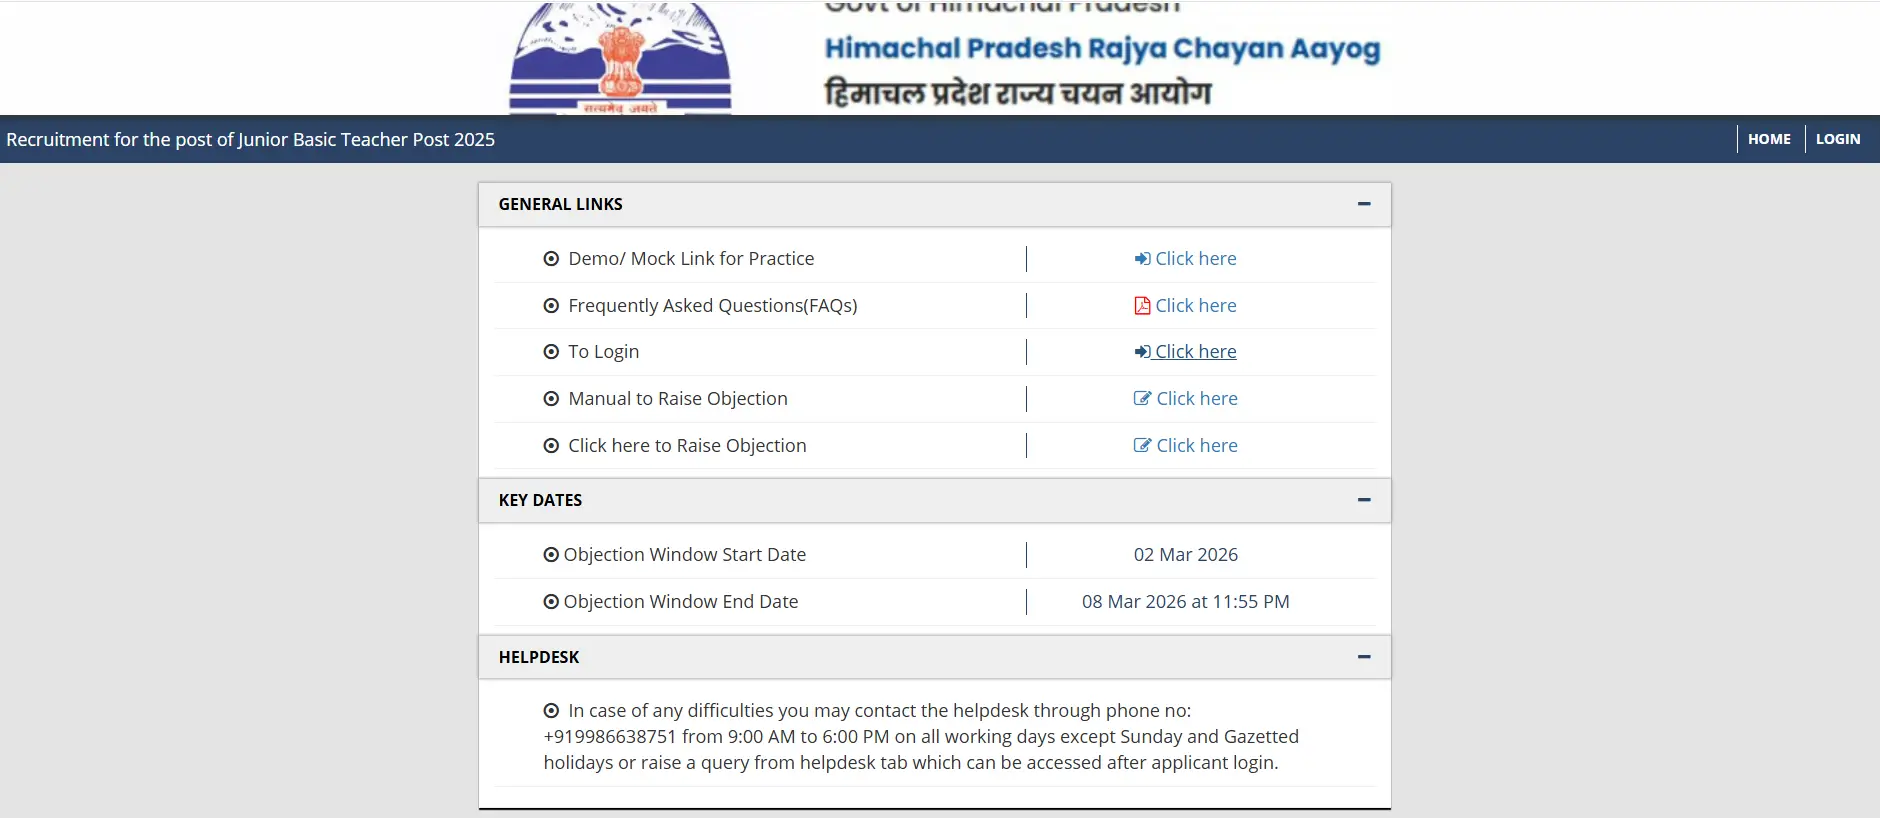Go to the HOME menu item

[x=1769, y=139]
